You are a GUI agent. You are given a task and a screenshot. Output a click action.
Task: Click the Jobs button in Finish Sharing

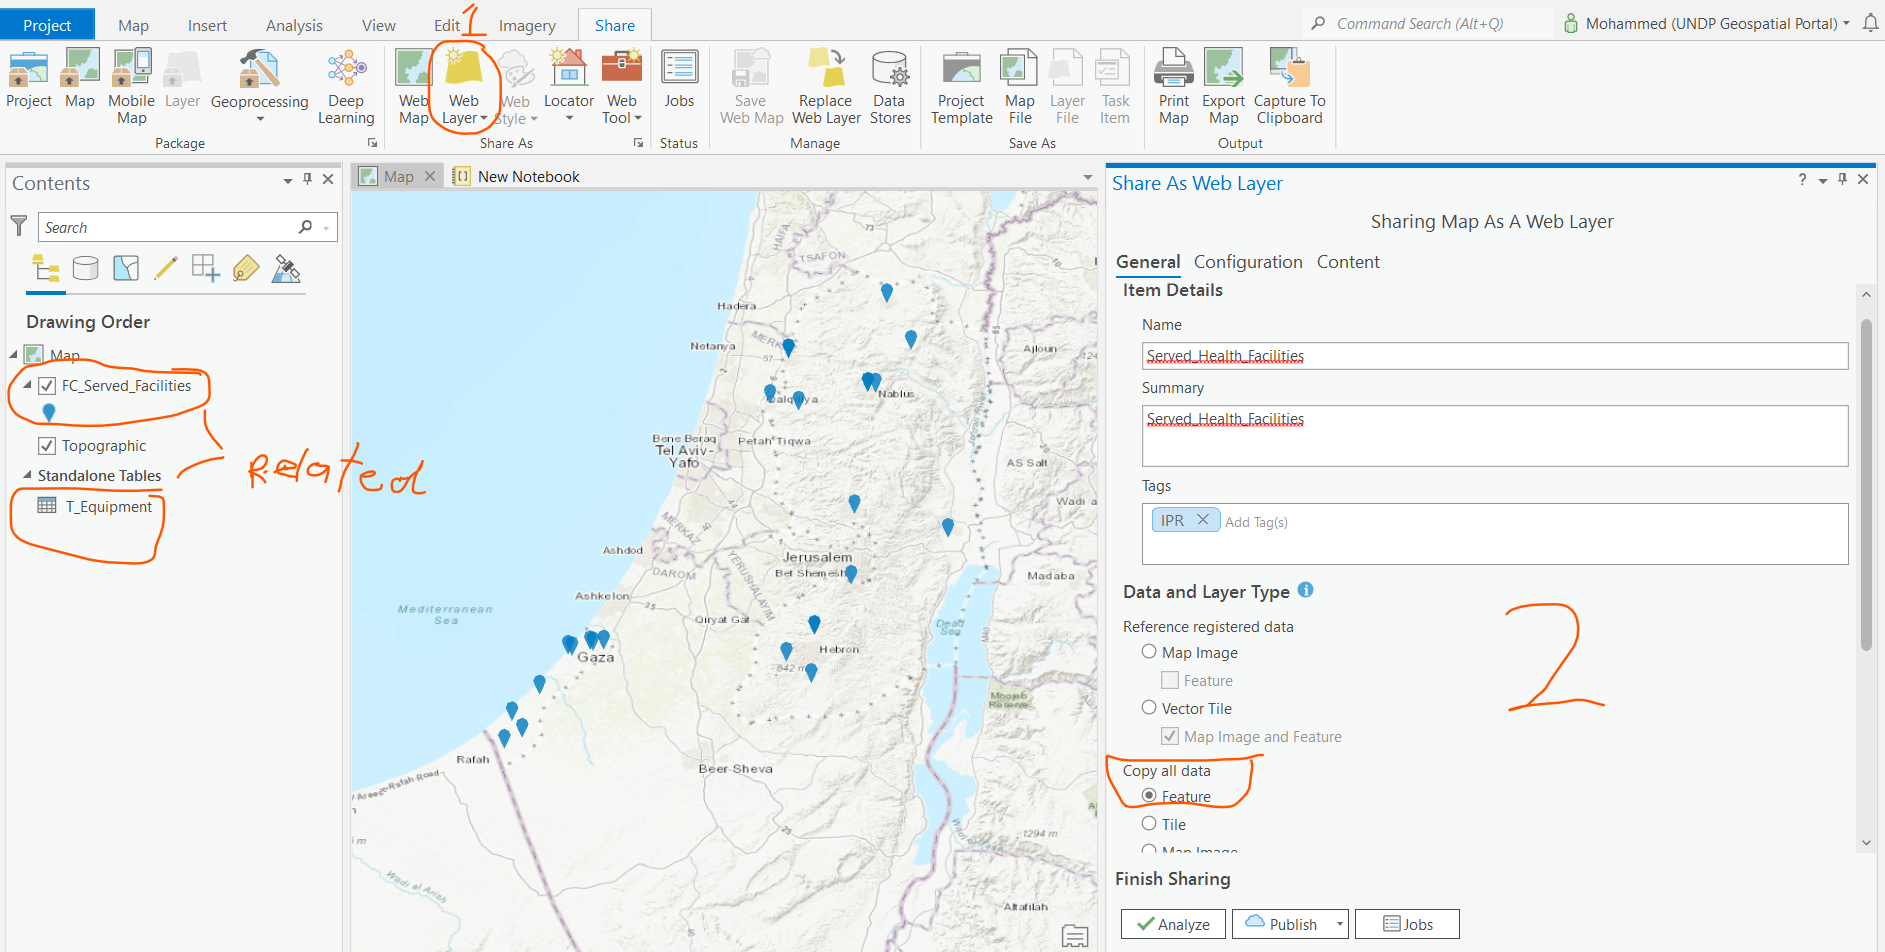(x=1407, y=924)
